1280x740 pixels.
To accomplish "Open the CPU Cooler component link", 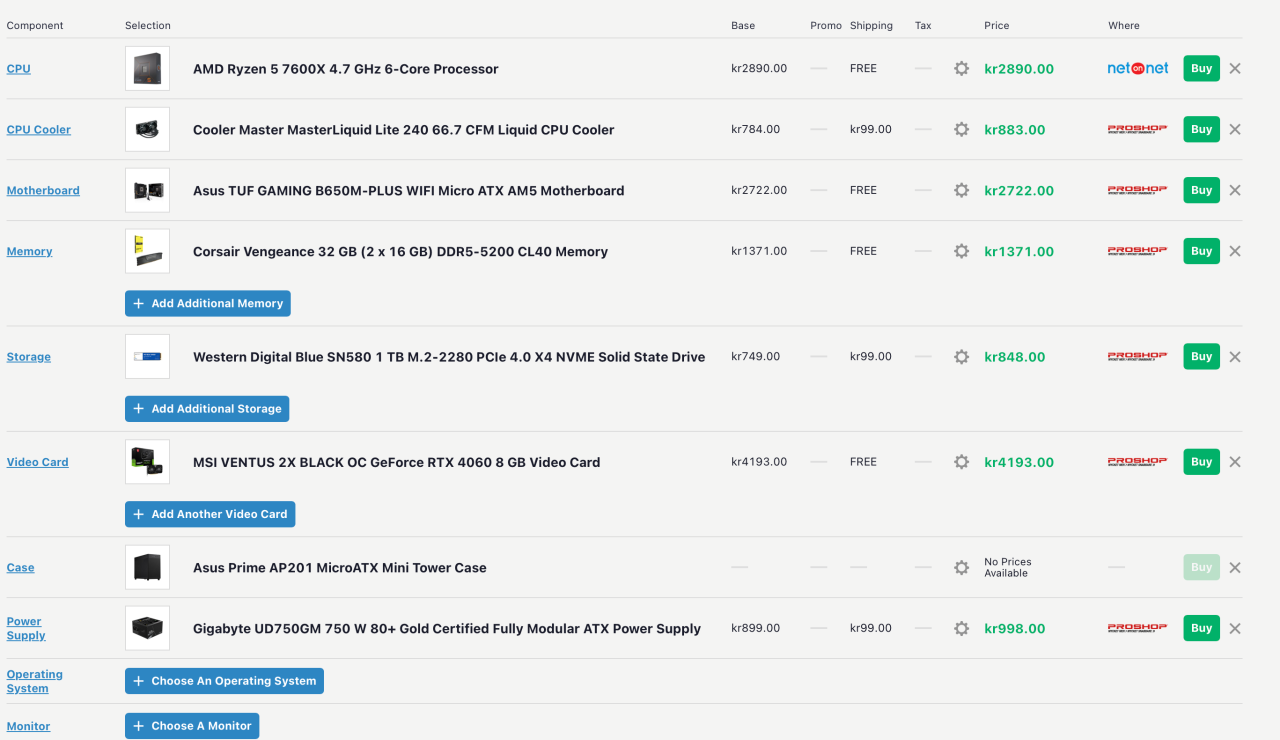I will 39,130.
